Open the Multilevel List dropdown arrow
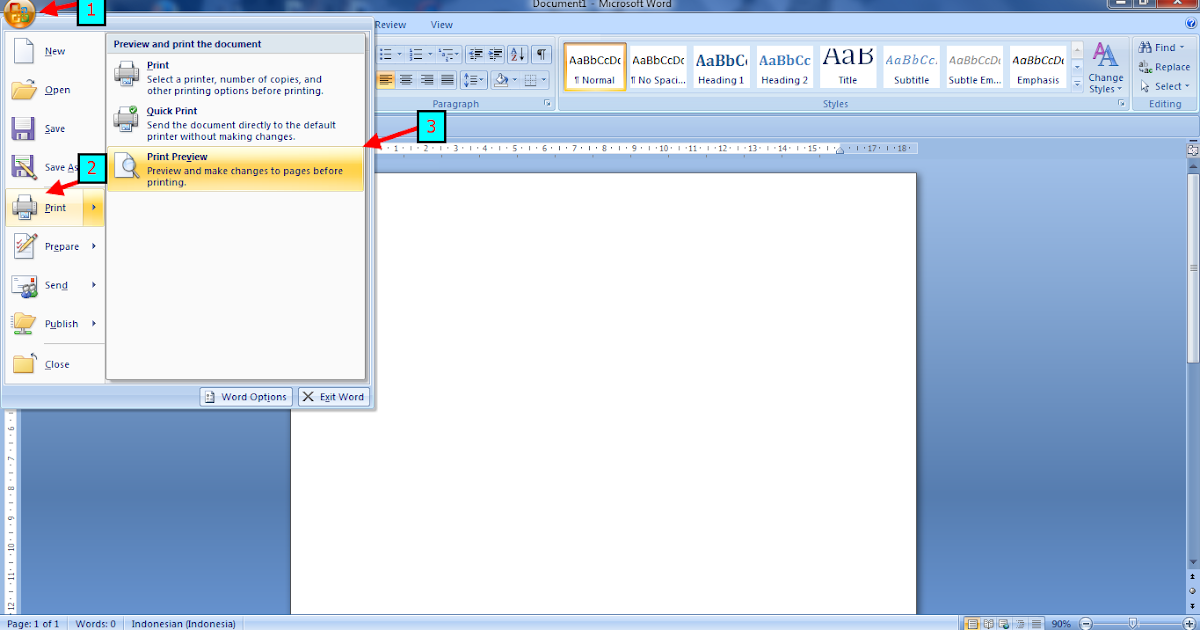 [x=457, y=54]
